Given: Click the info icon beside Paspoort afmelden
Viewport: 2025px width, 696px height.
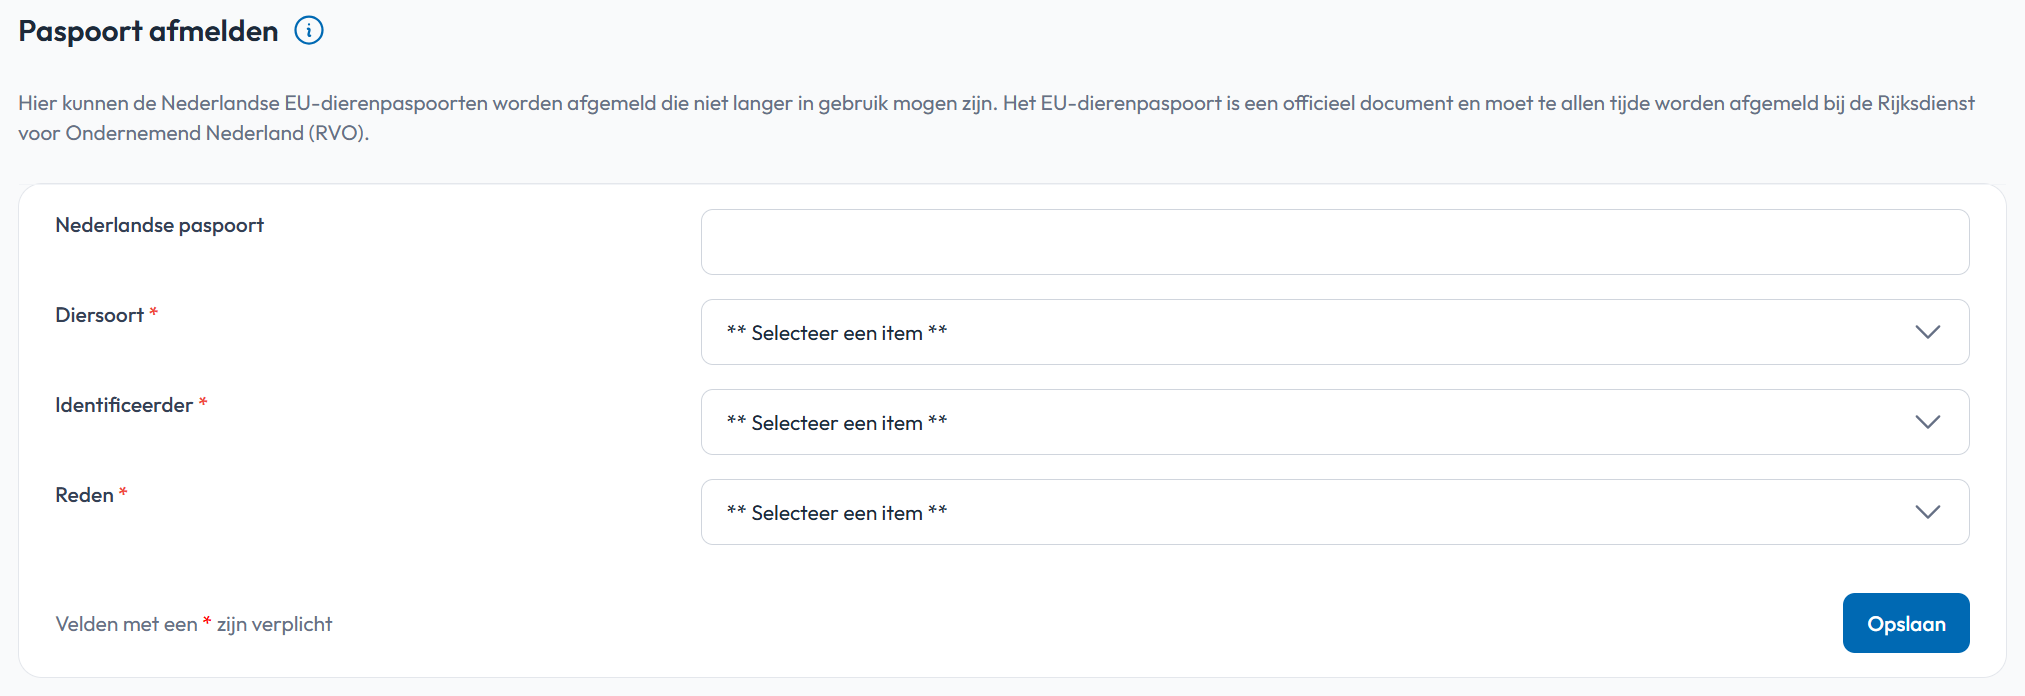Looking at the screenshot, I should coord(309,31).
